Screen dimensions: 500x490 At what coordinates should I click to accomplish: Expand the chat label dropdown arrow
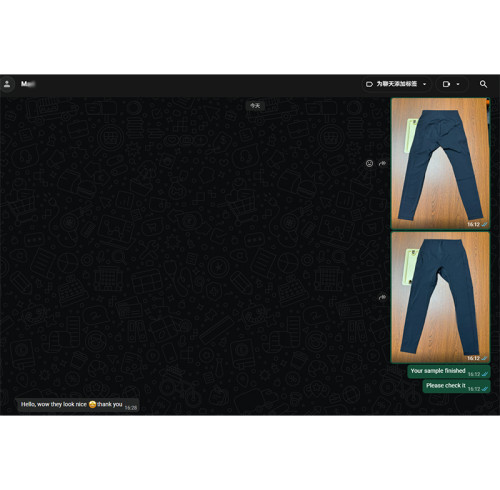coord(424,84)
